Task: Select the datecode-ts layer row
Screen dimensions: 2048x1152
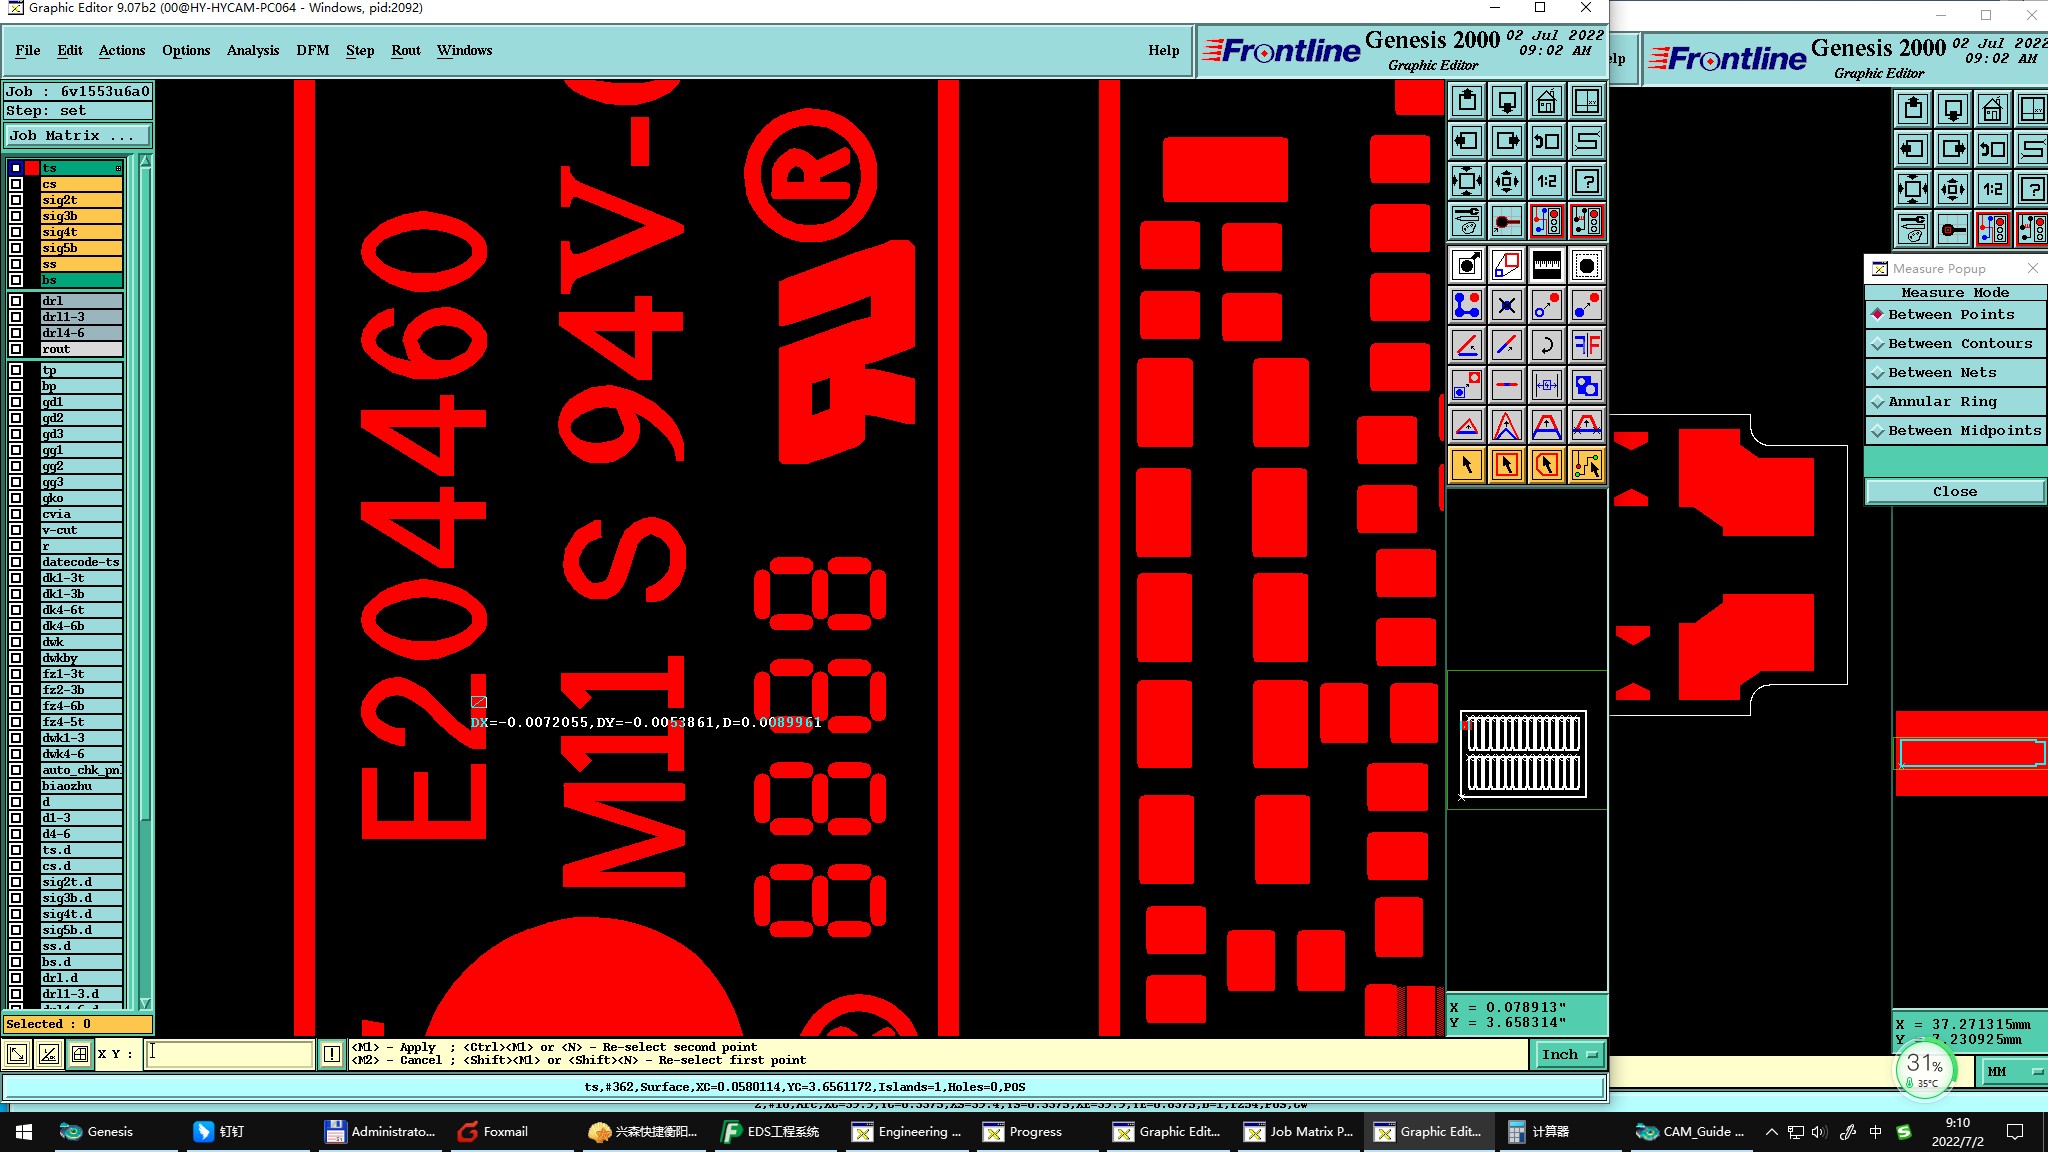Action: click(81, 562)
